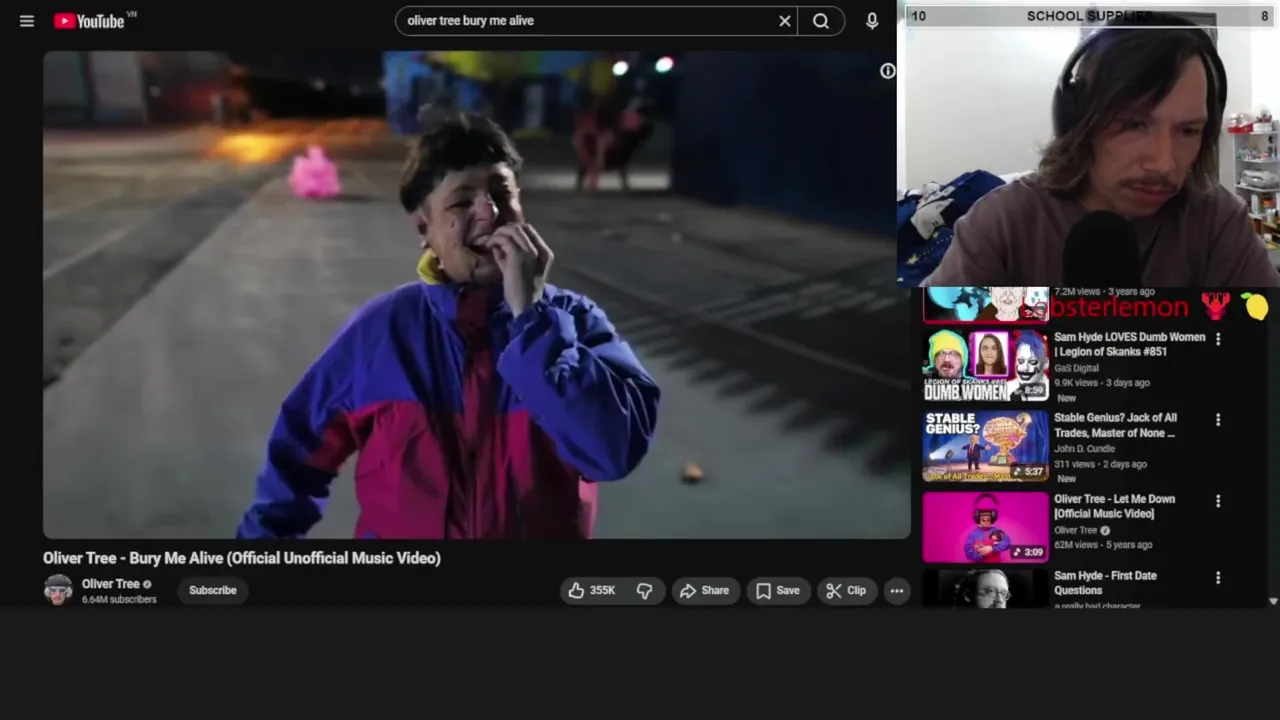
Task: Open the YouTube hamburger guide menu
Action: coord(27,21)
